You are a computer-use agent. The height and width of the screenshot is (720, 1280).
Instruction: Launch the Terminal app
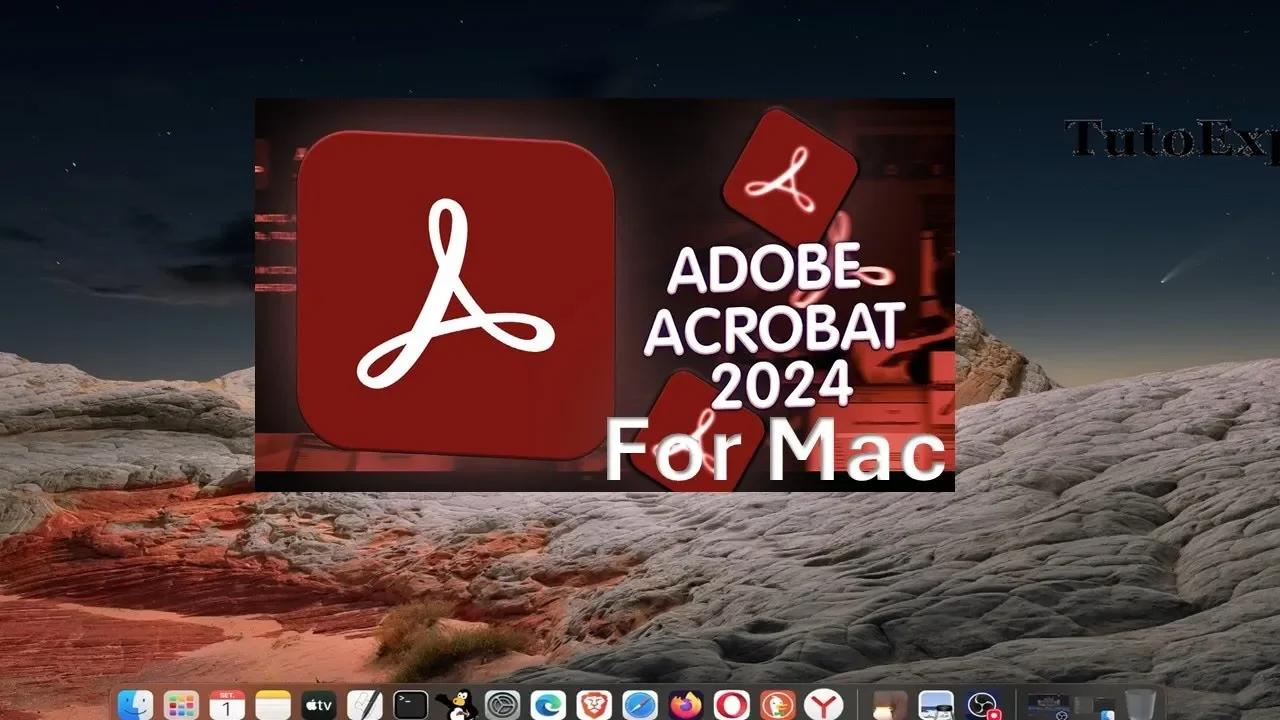point(409,705)
